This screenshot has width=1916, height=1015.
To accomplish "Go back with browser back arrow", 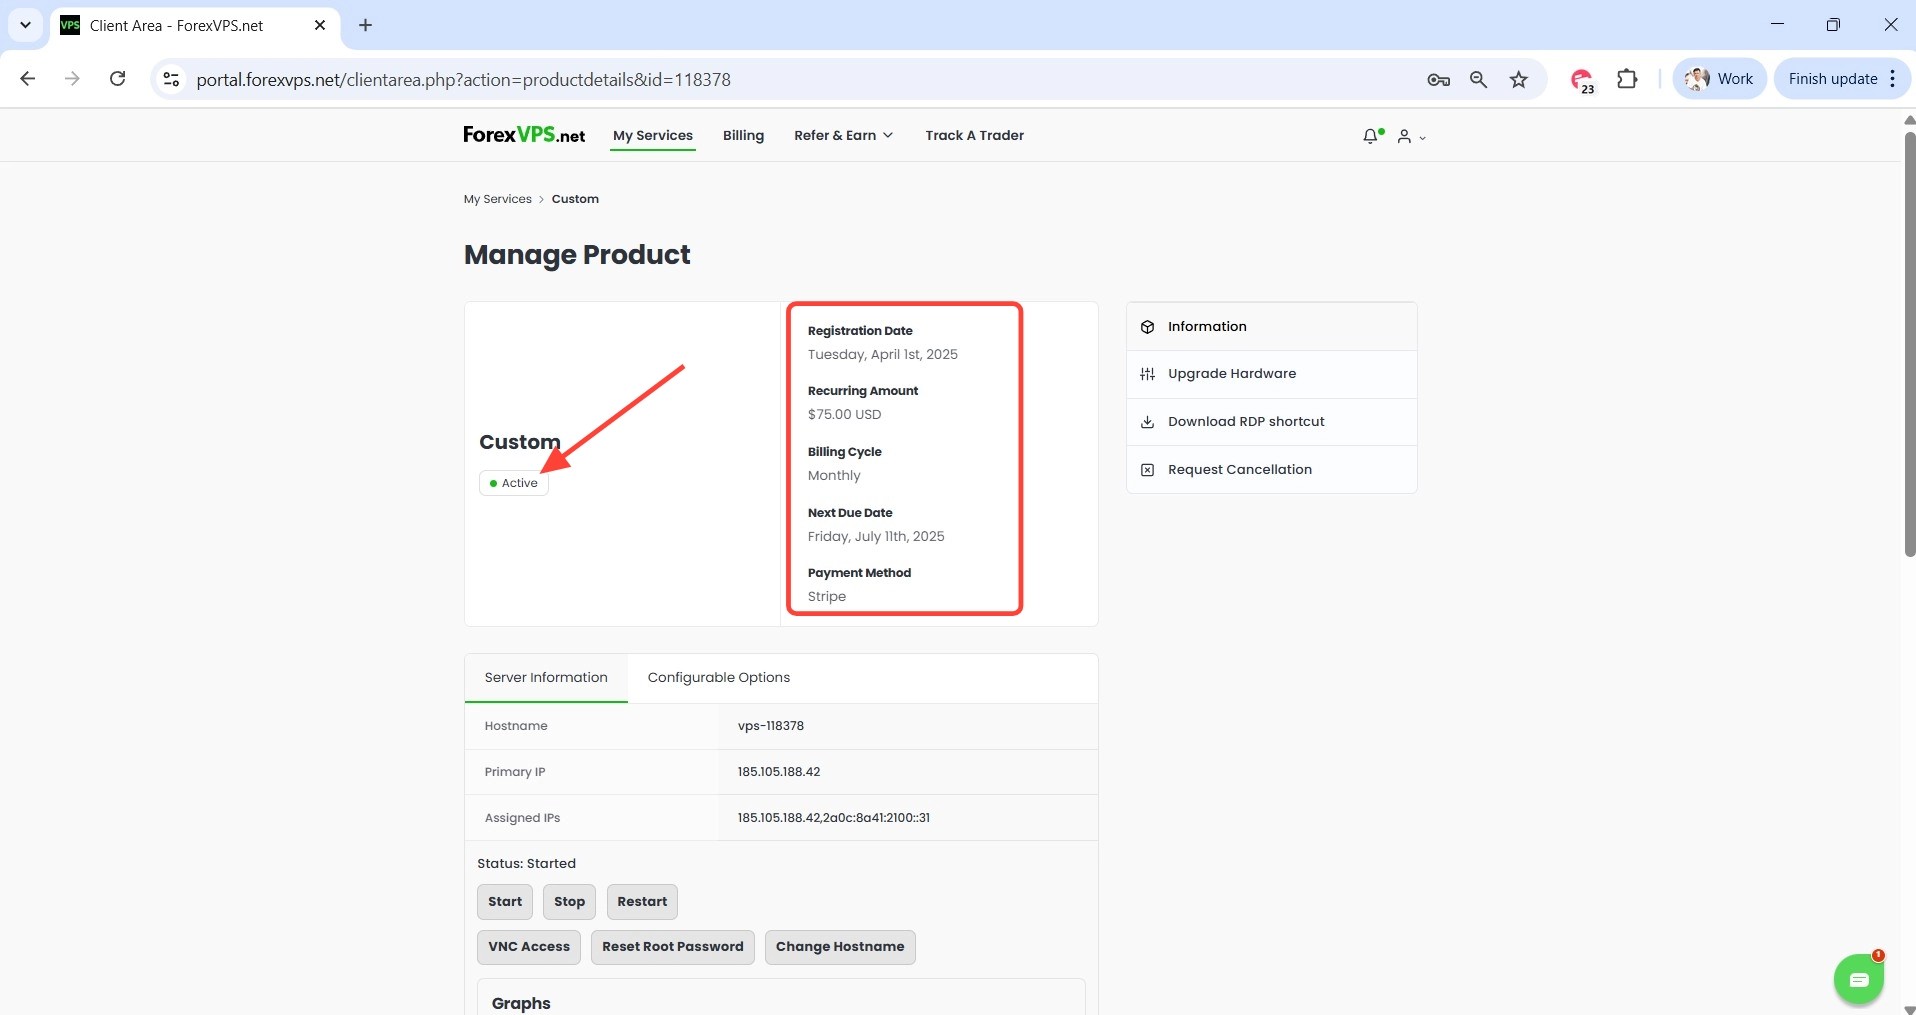I will [28, 79].
